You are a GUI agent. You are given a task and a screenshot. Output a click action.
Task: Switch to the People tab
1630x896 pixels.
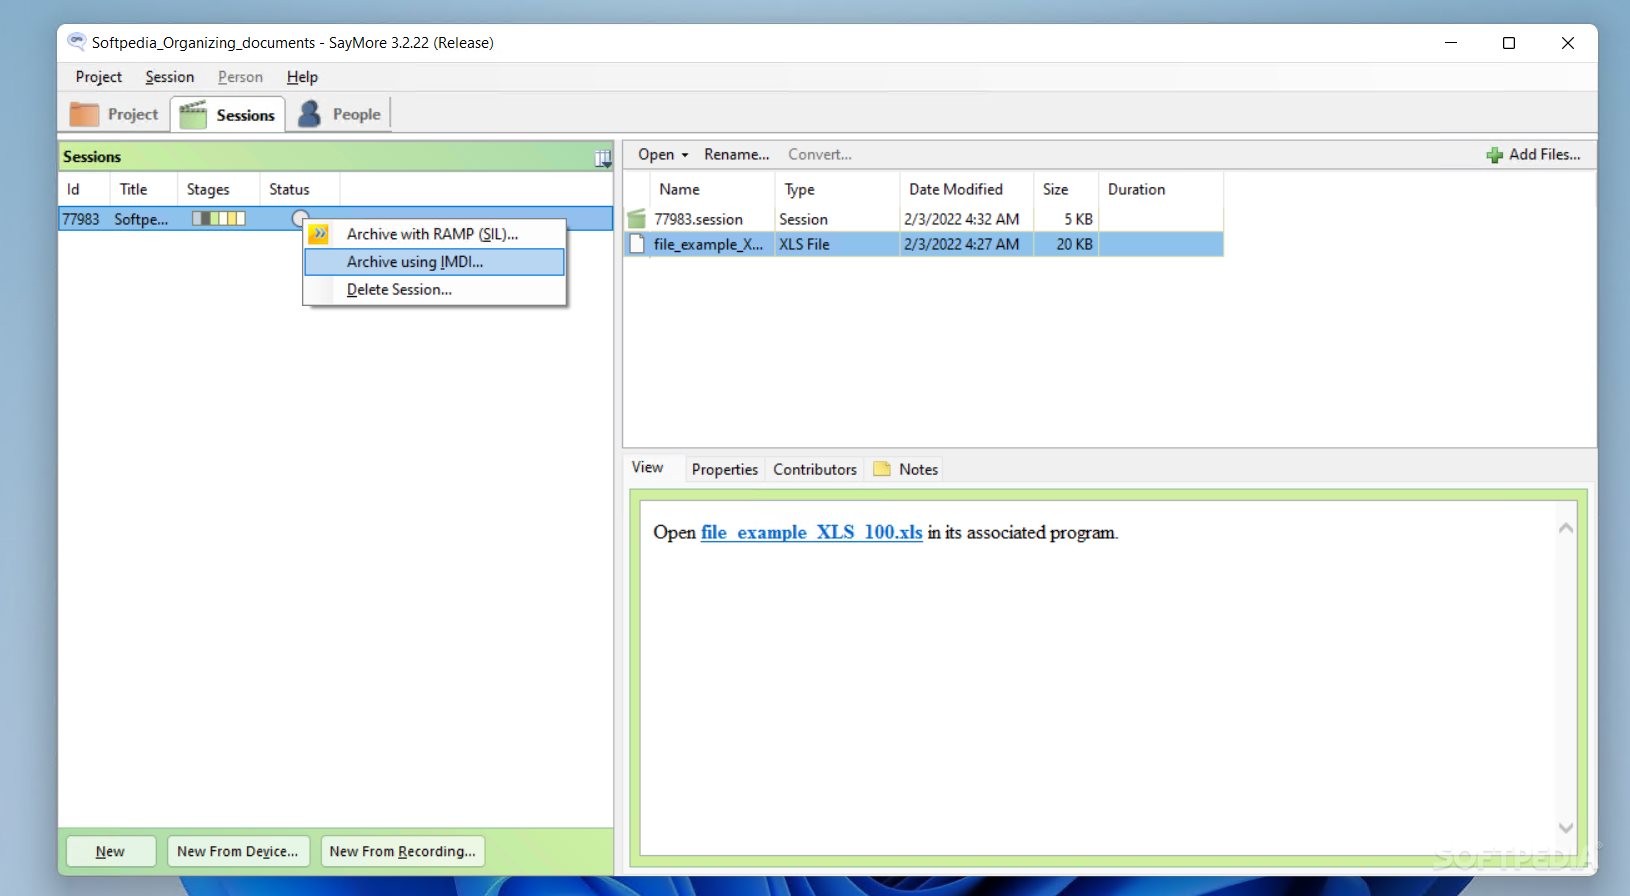click(x=339, y=114)
